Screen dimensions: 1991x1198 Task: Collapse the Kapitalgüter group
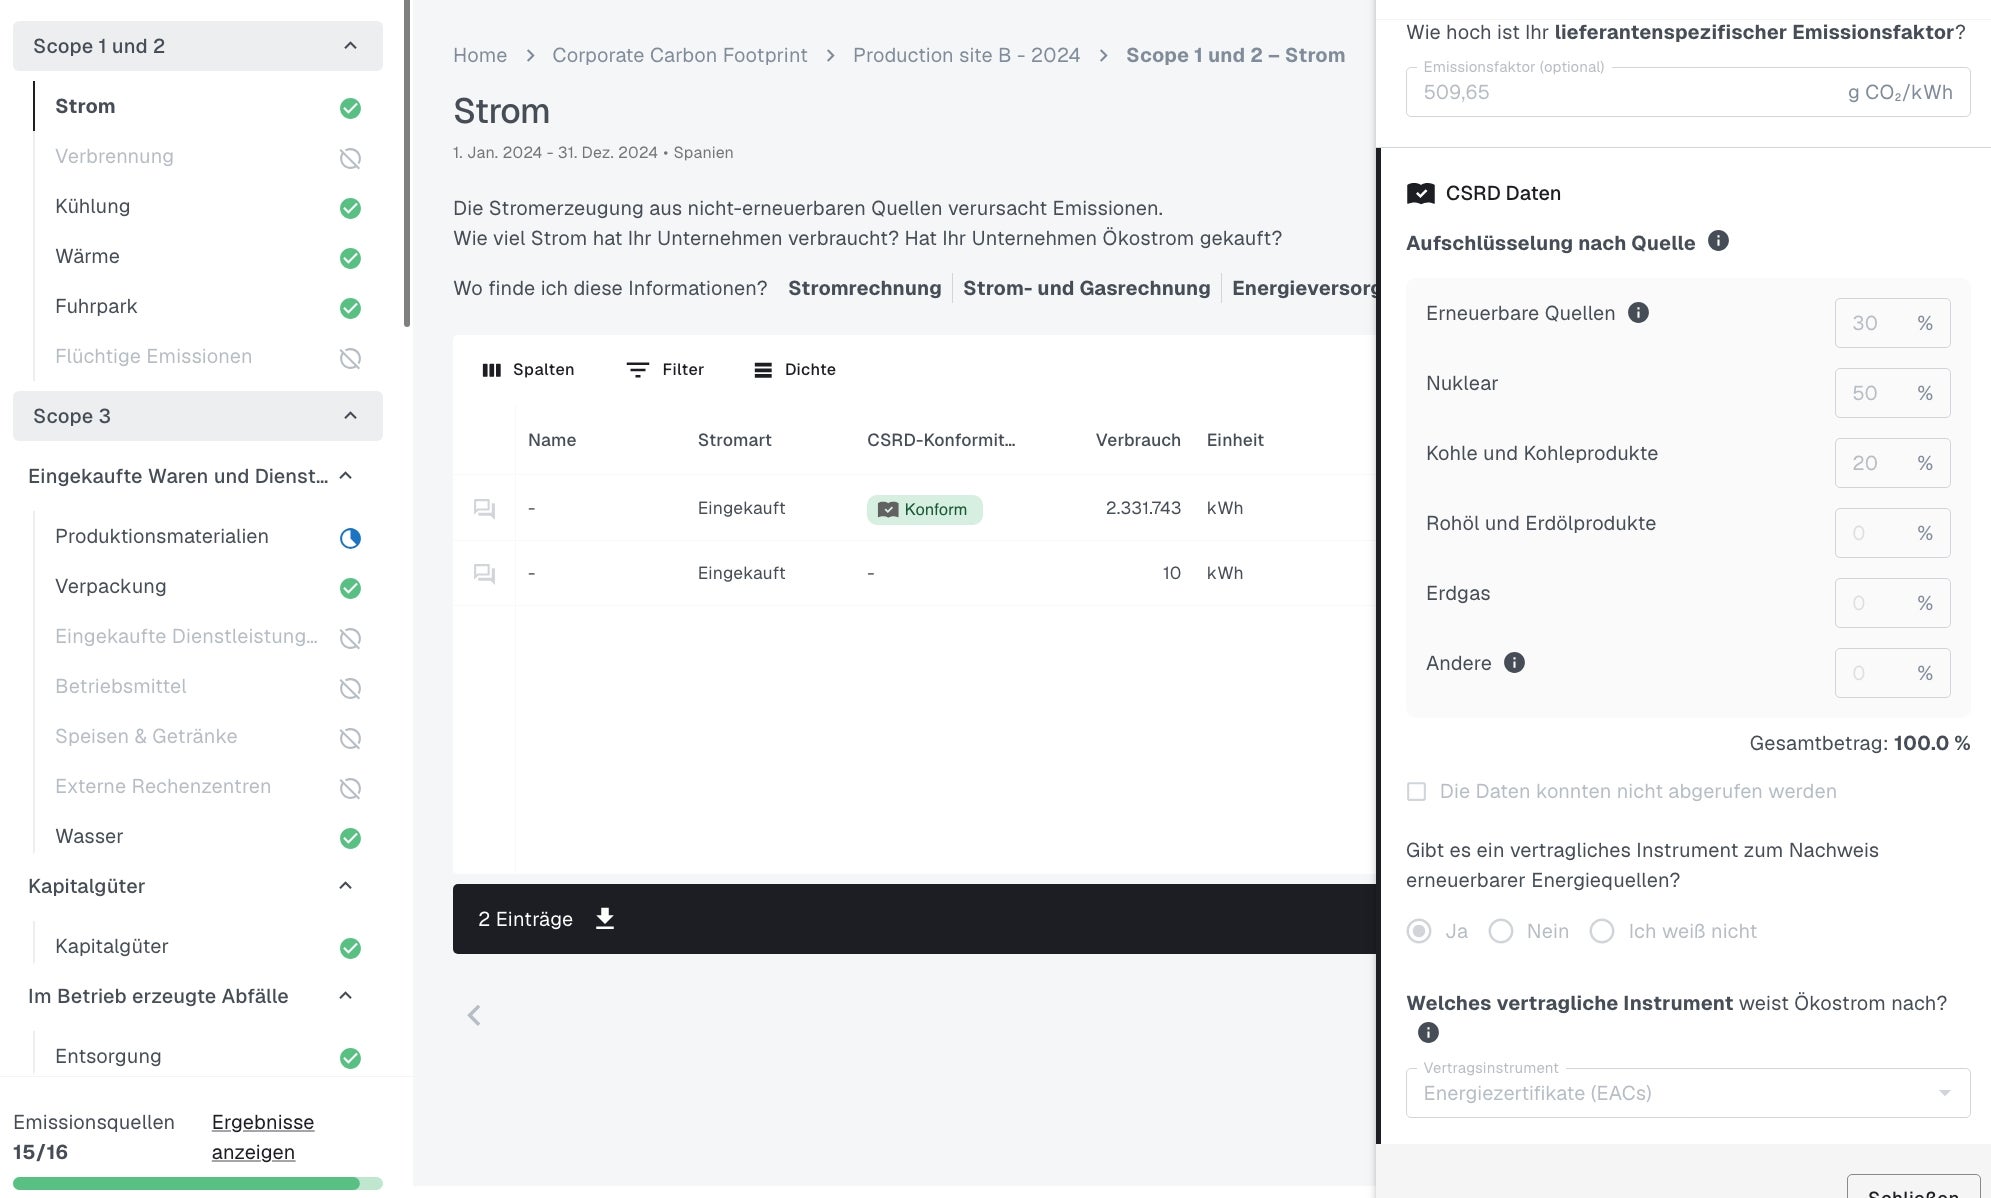346,886
